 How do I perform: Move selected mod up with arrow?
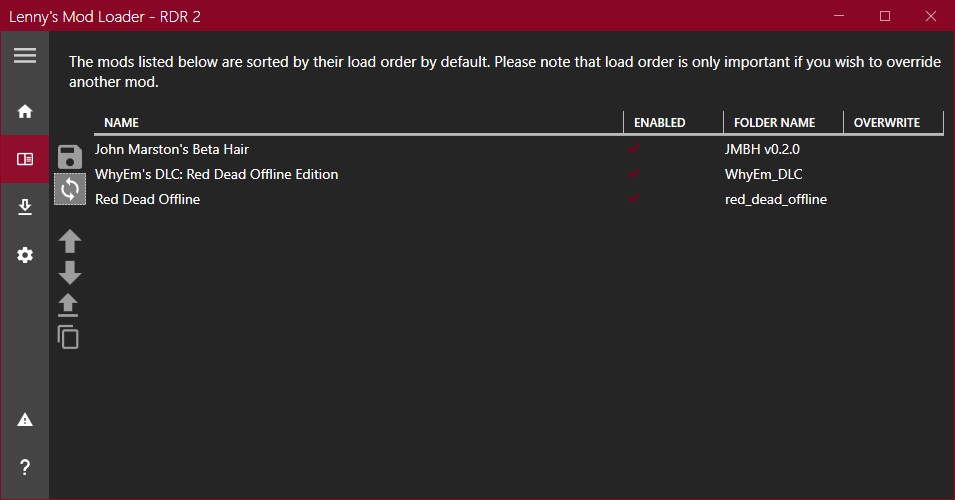69,241
